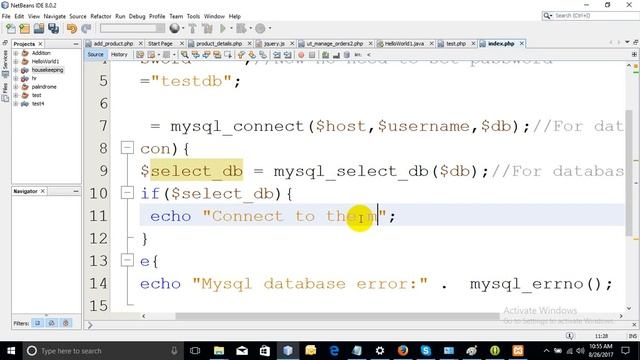Click the Build Project hammer icon
This screenshot has width=640, height=360.
tap(193, 29)
